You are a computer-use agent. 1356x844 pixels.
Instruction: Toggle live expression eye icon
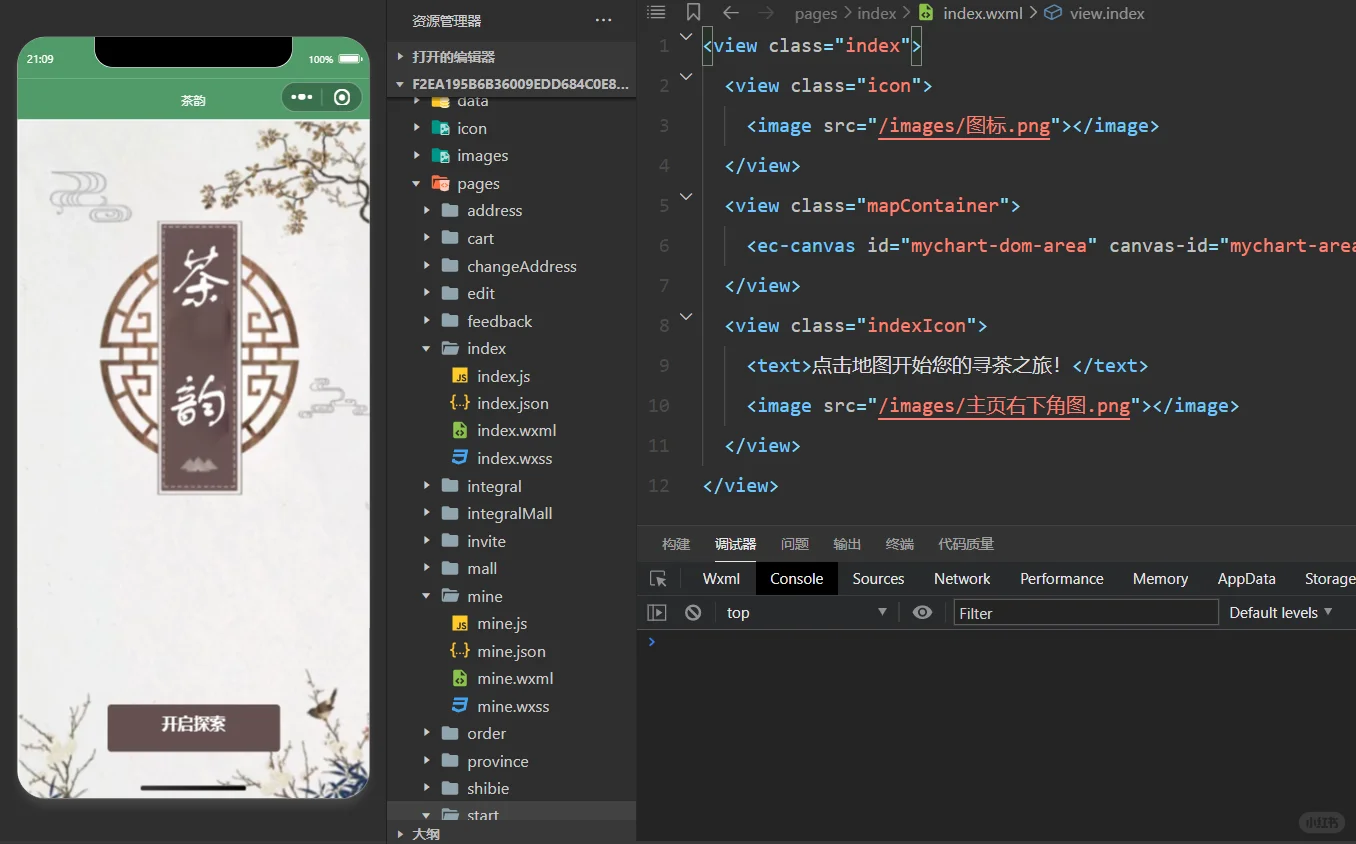[922, 613]
